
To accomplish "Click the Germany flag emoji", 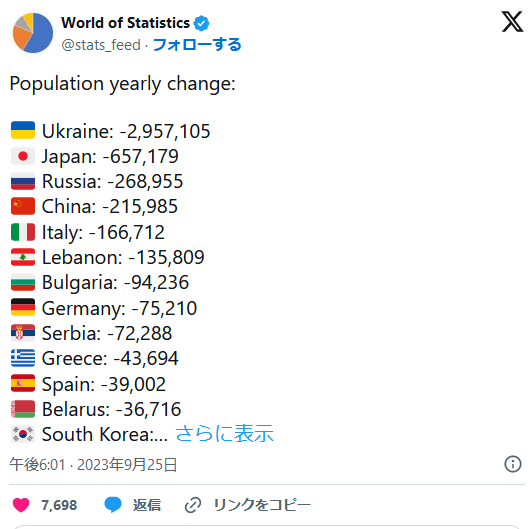I will coord(23,307).
